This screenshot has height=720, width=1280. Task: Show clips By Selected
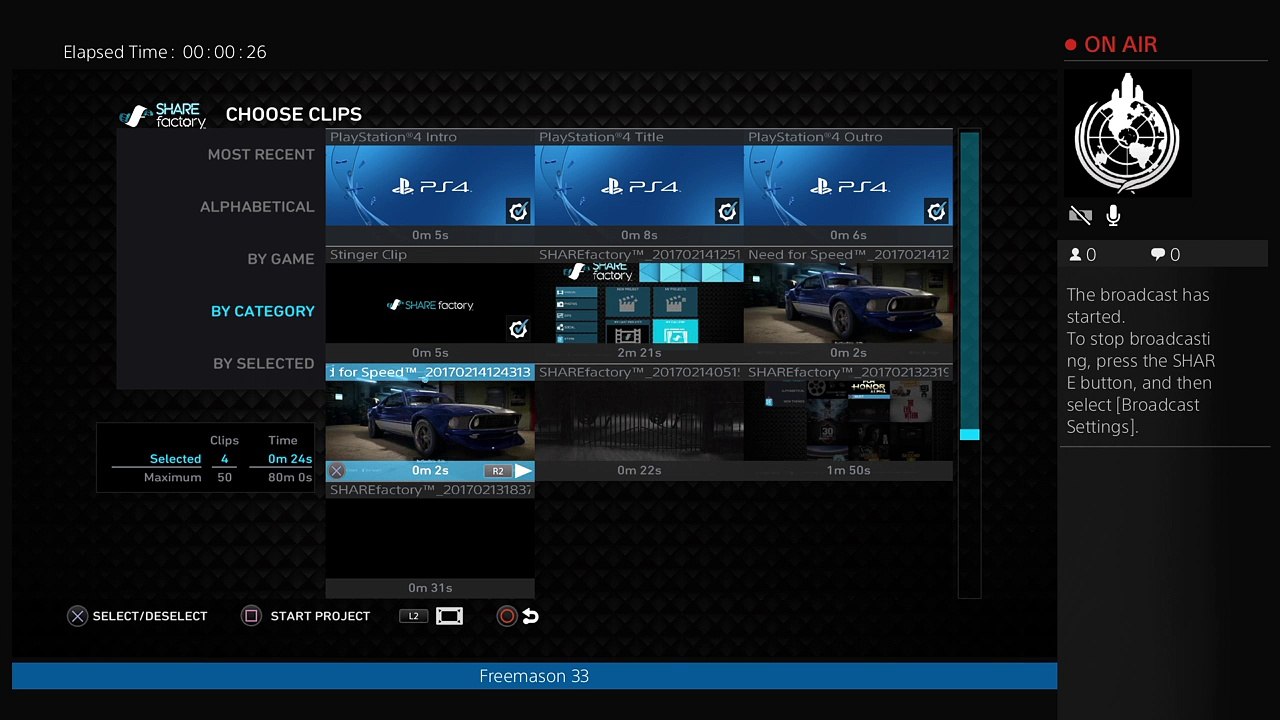(264, 363)
